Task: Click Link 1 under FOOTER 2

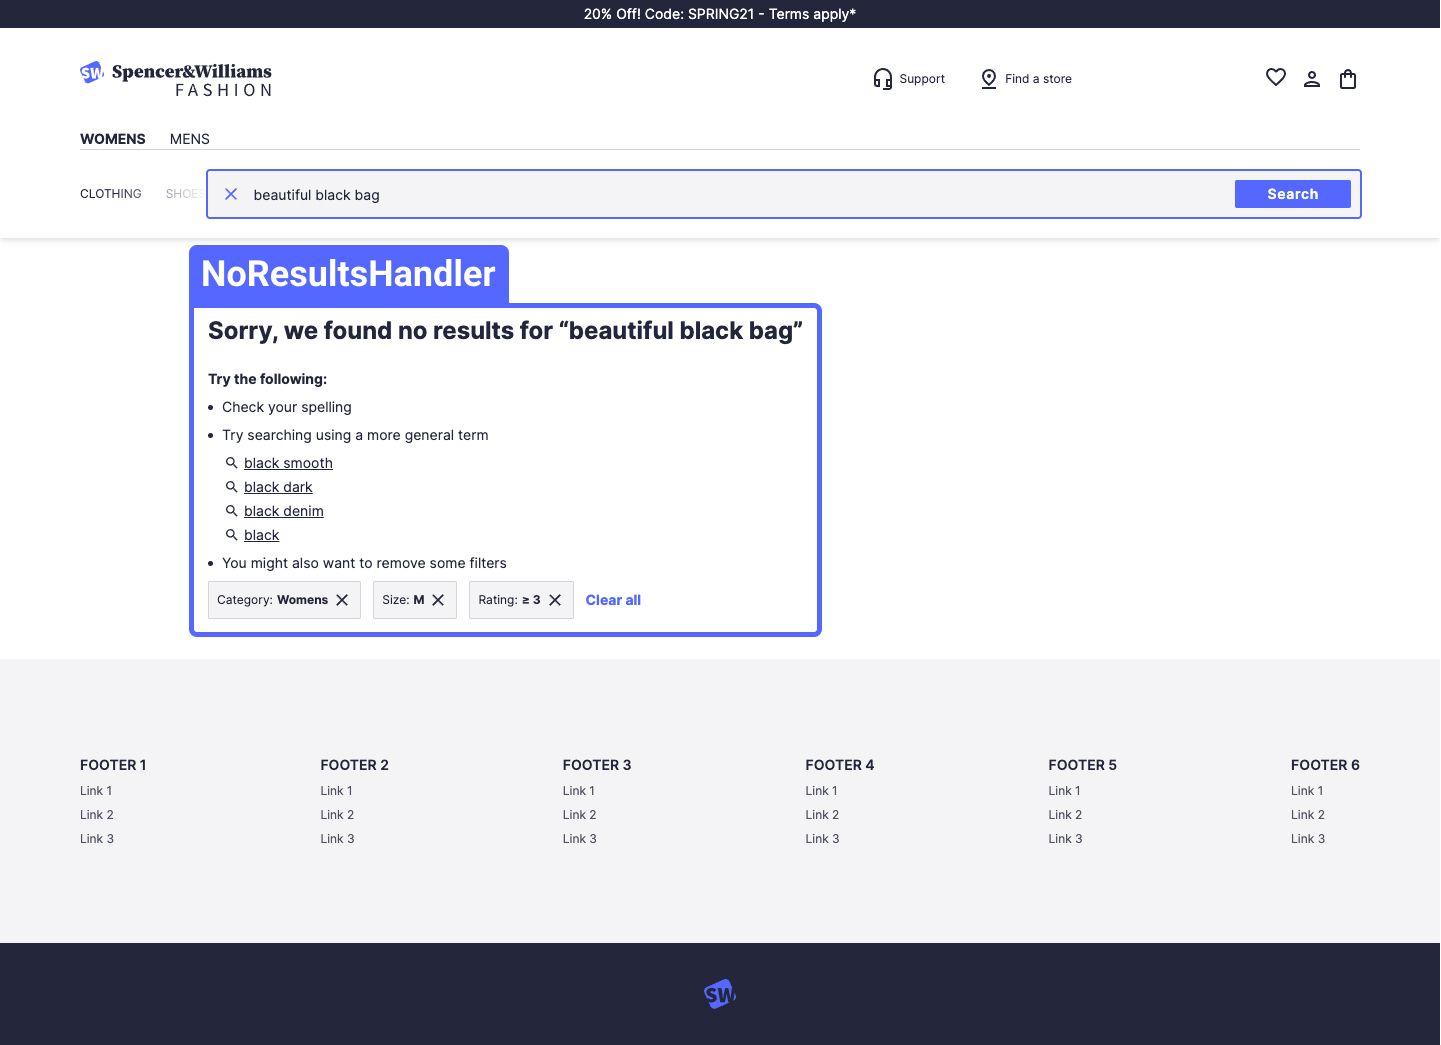Action: (337, 791)
